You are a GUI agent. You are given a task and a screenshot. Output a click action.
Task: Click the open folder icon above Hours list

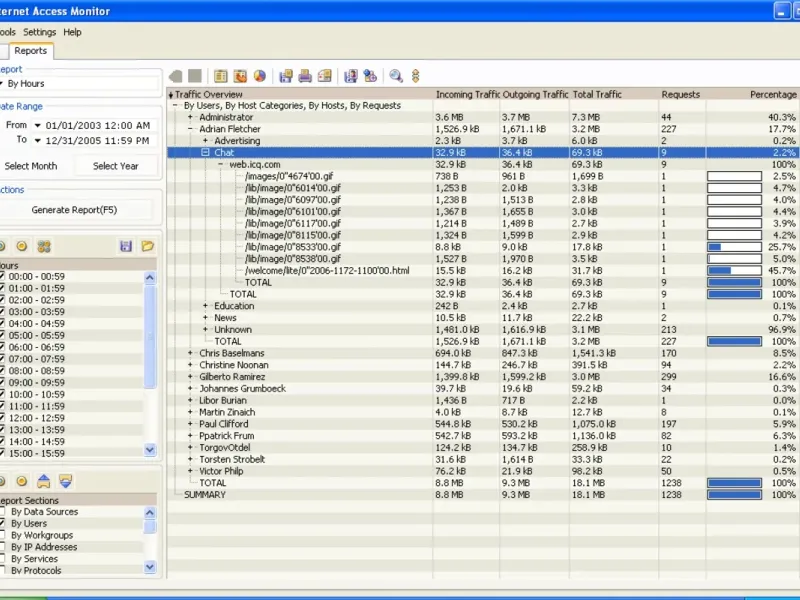[147, 246]
